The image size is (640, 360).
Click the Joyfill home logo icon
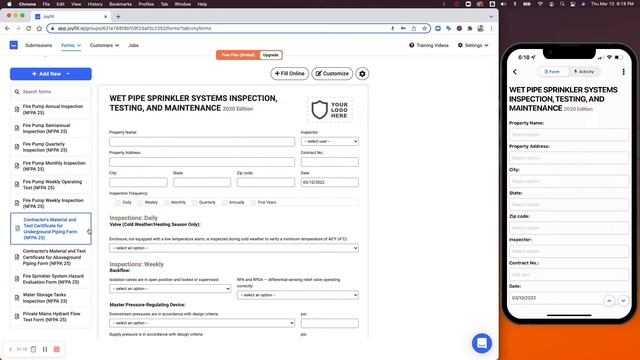[13, 45]
